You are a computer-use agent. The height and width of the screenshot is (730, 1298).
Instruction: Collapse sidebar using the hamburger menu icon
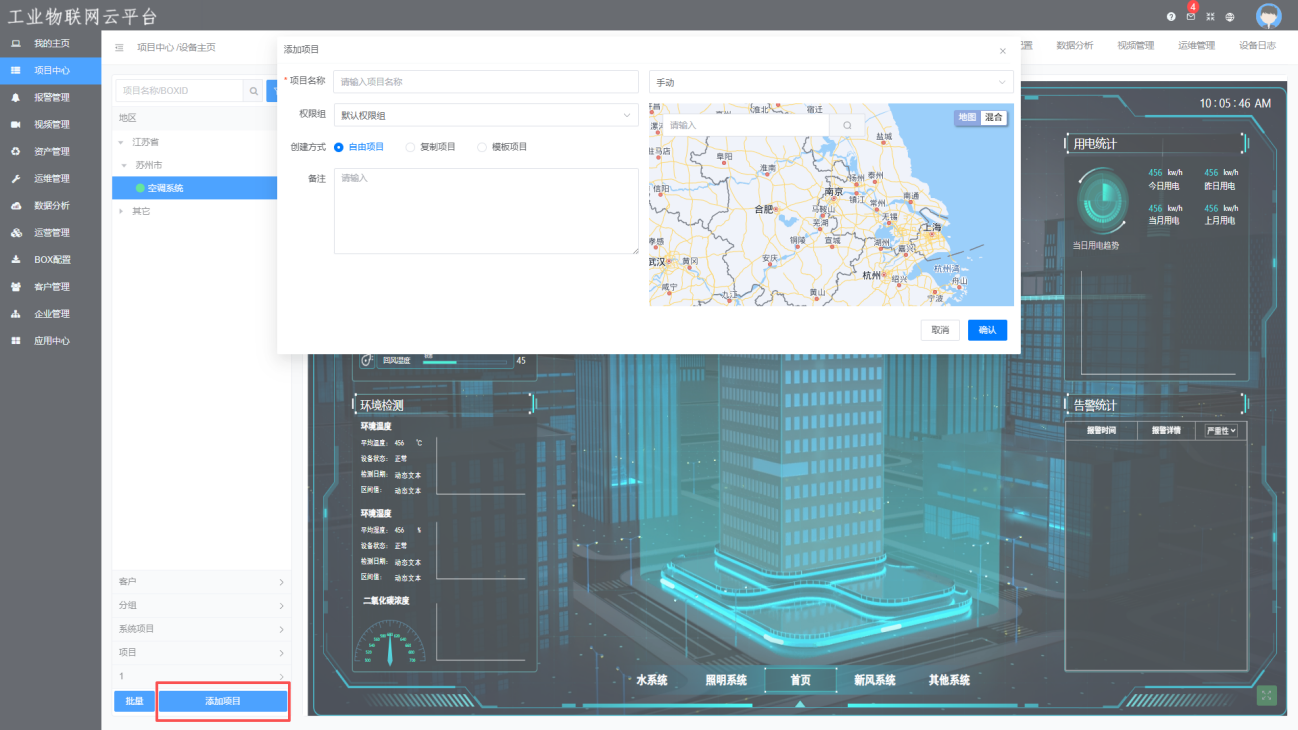pos(120,47)
